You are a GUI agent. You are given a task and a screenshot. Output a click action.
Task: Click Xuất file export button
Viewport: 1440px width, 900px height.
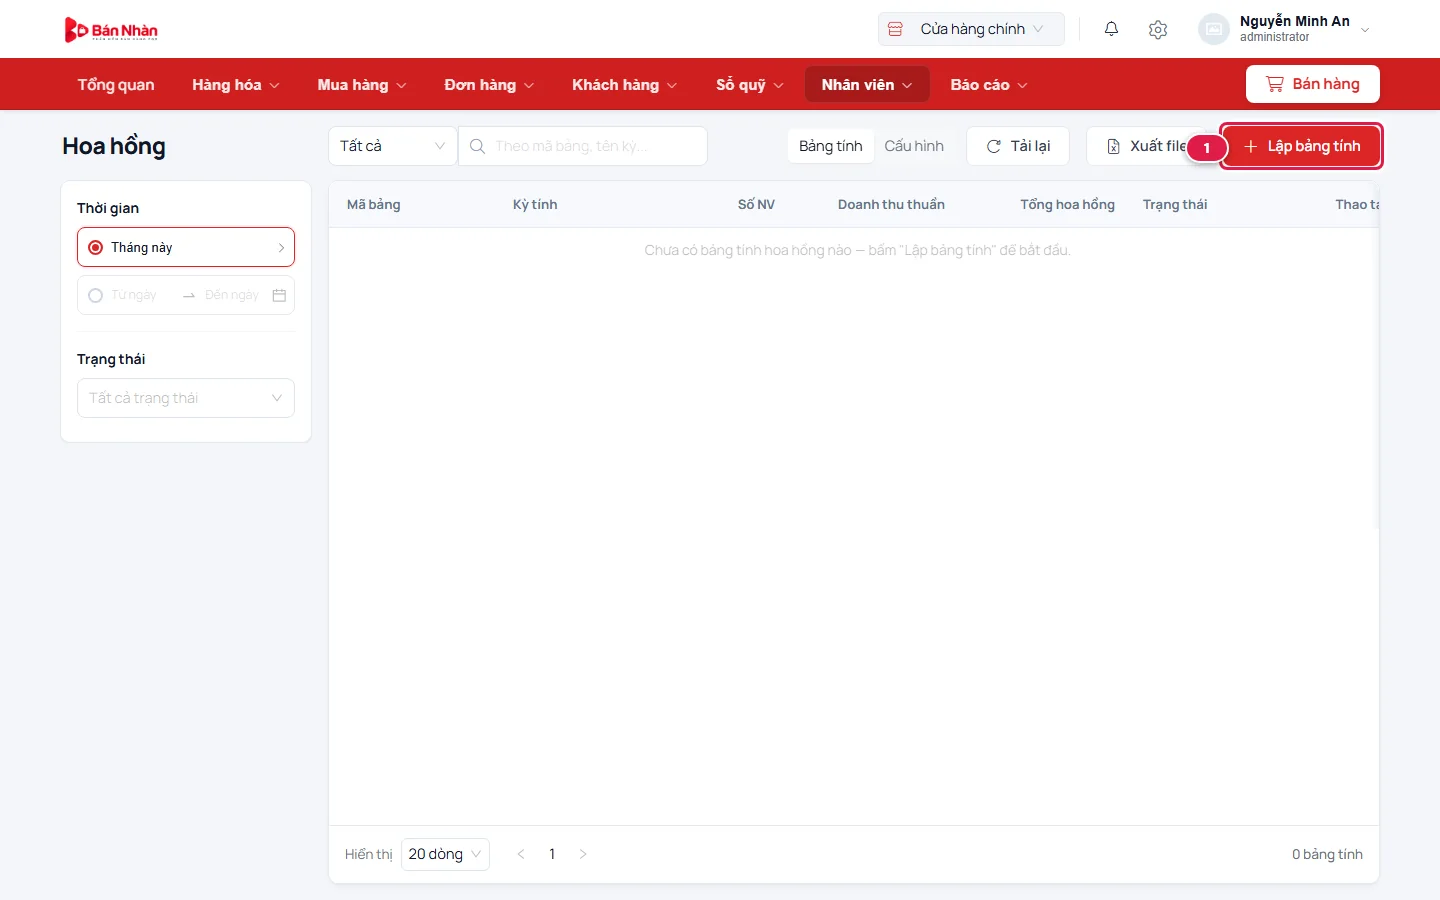coord(1147,146)
